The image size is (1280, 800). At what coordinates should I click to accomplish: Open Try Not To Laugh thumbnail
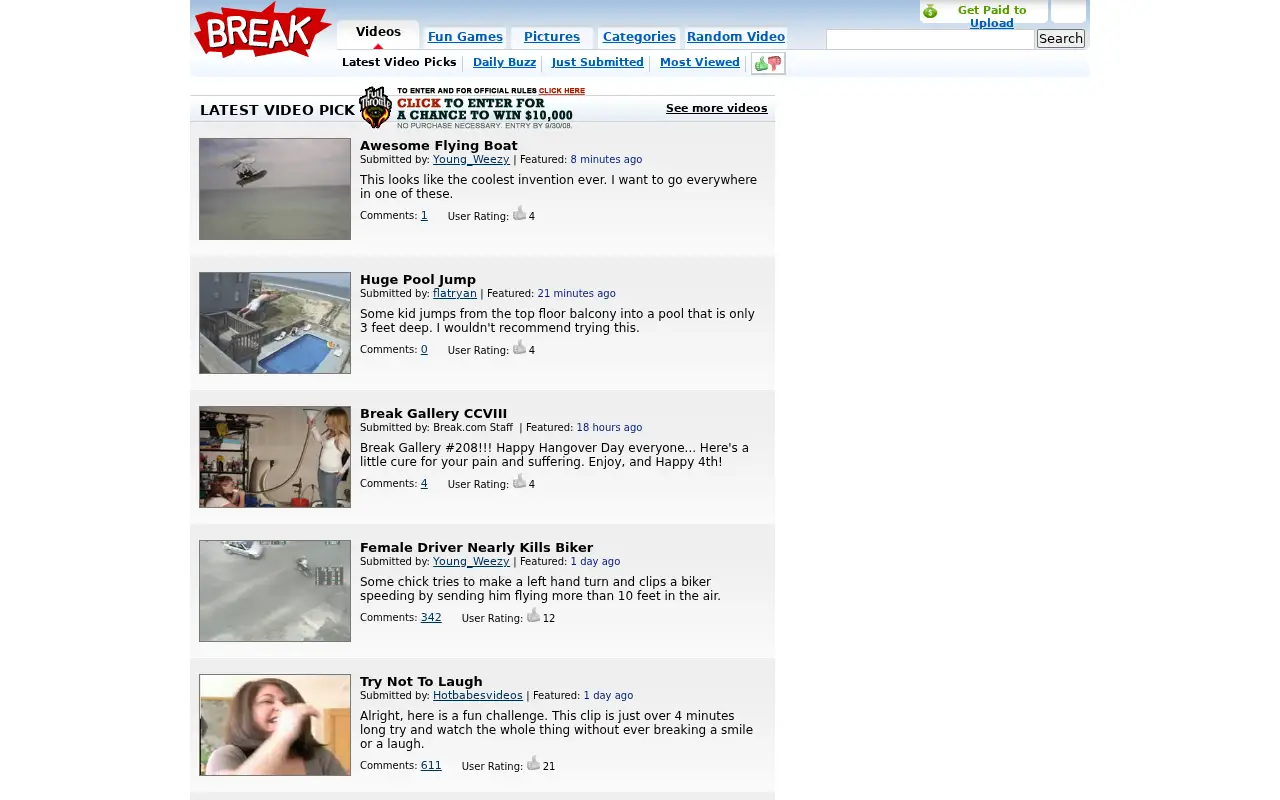(275, 725)
